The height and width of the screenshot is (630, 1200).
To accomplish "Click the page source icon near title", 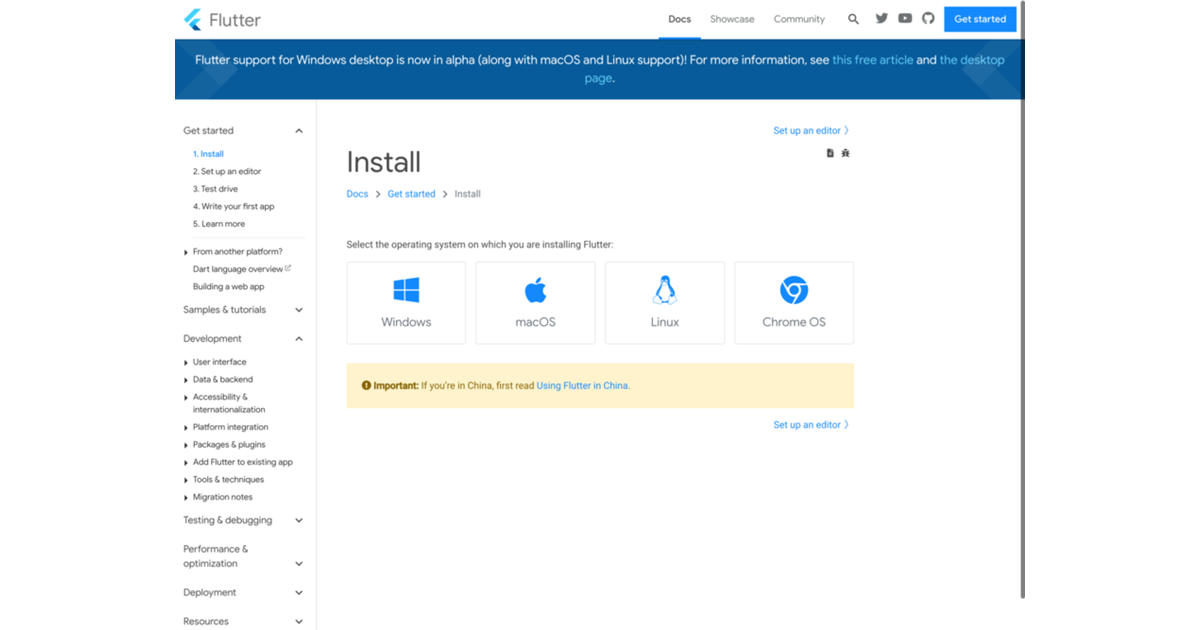I will 830,153.
